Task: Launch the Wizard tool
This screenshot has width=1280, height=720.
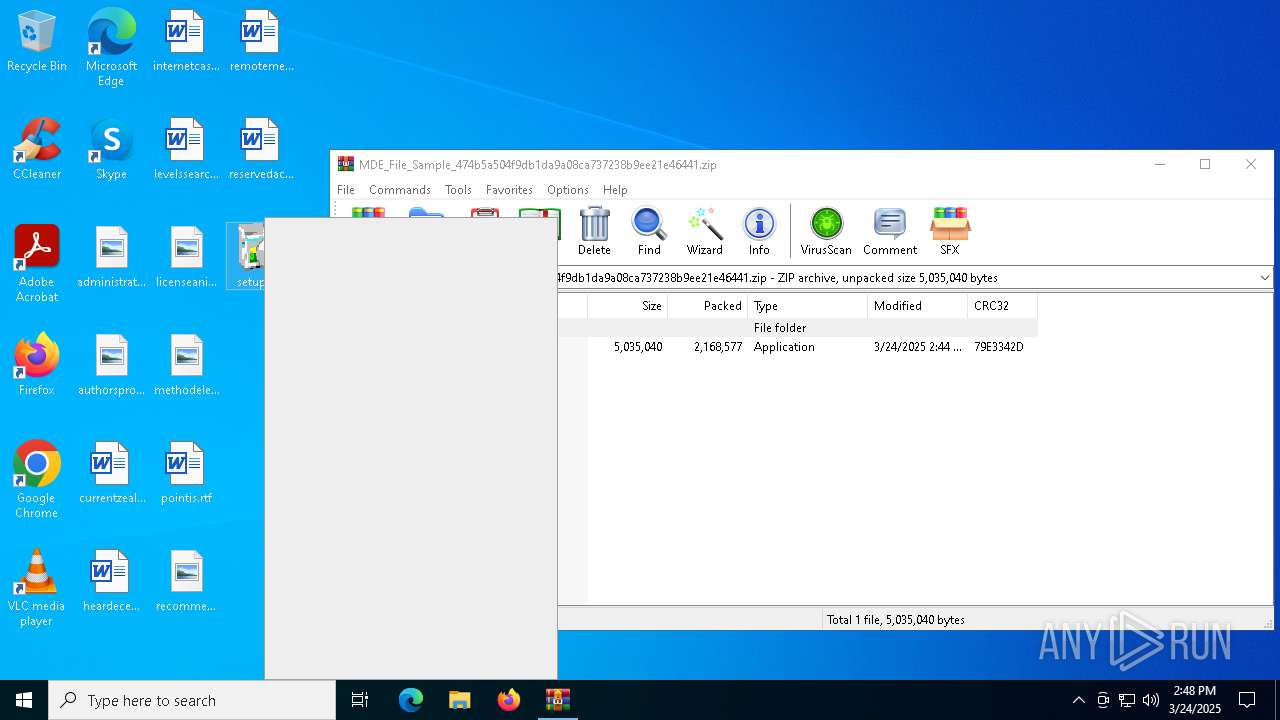Action: 704,232
